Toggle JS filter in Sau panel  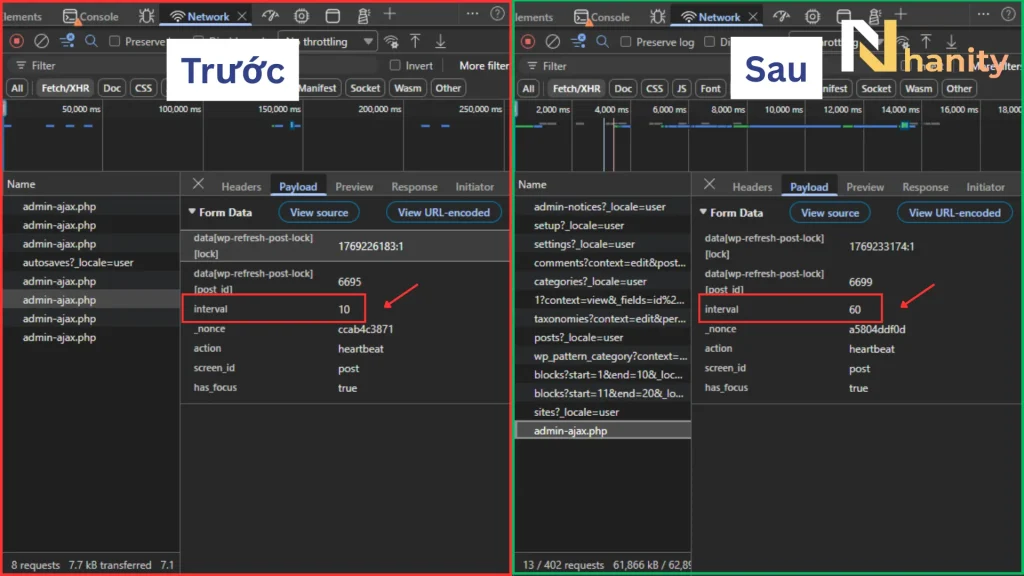point(682,89)
